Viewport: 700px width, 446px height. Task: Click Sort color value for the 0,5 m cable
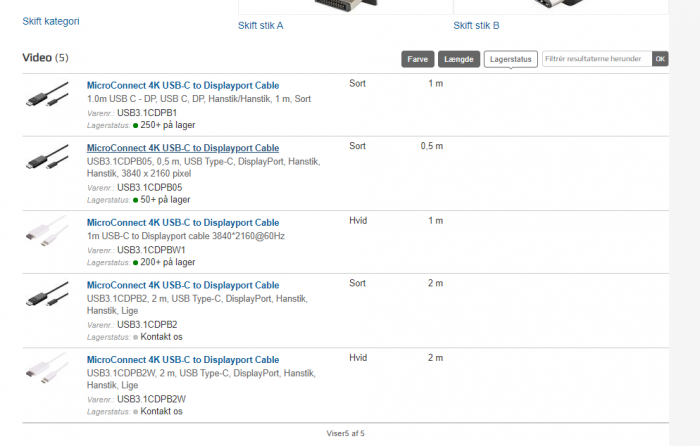(358, 146)
